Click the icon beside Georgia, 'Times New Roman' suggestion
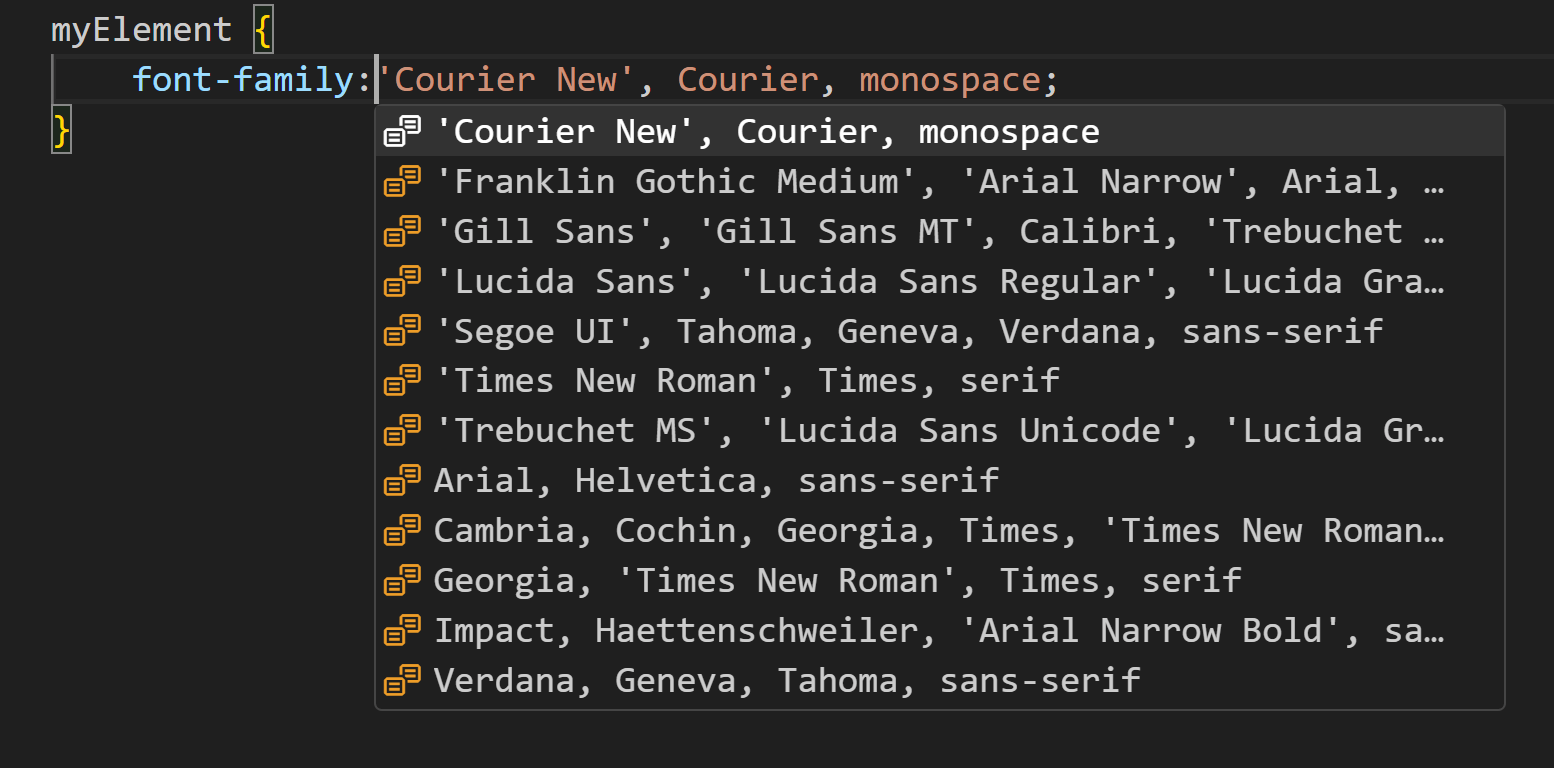 point(402,581)
